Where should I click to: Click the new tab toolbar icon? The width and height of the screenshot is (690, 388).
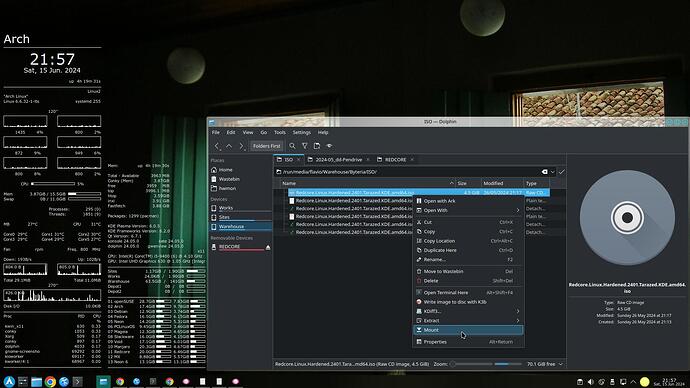(x=317, y=146)
